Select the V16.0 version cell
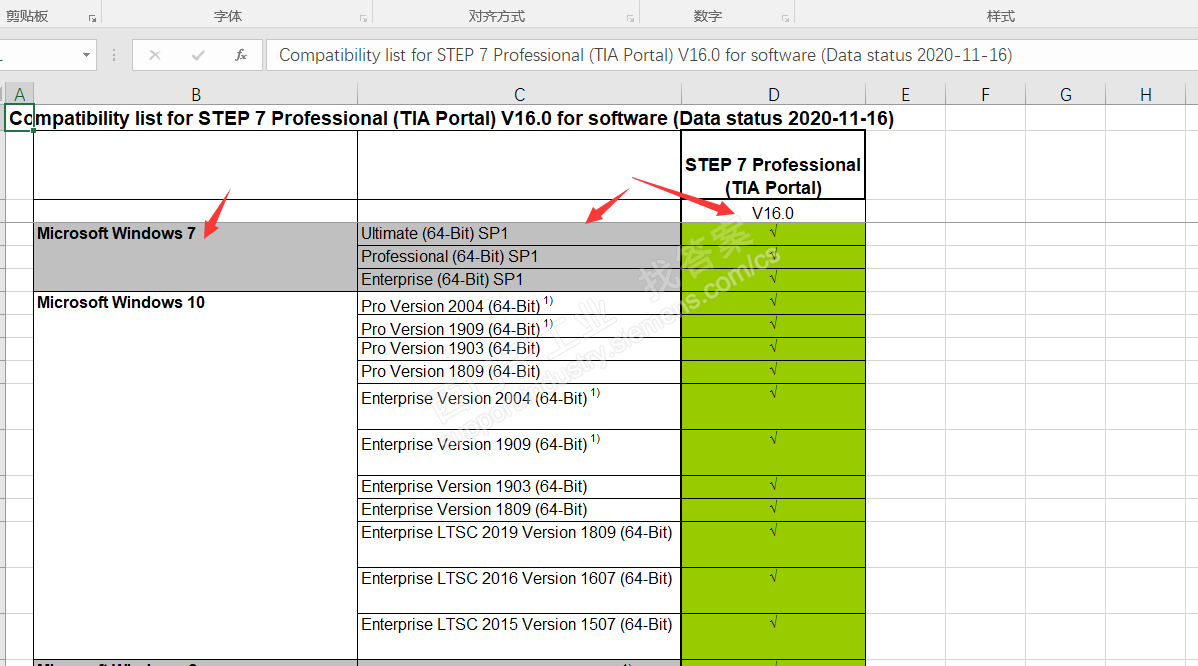The height and width of the screenshot is (666, 1198). pos(773,212)
